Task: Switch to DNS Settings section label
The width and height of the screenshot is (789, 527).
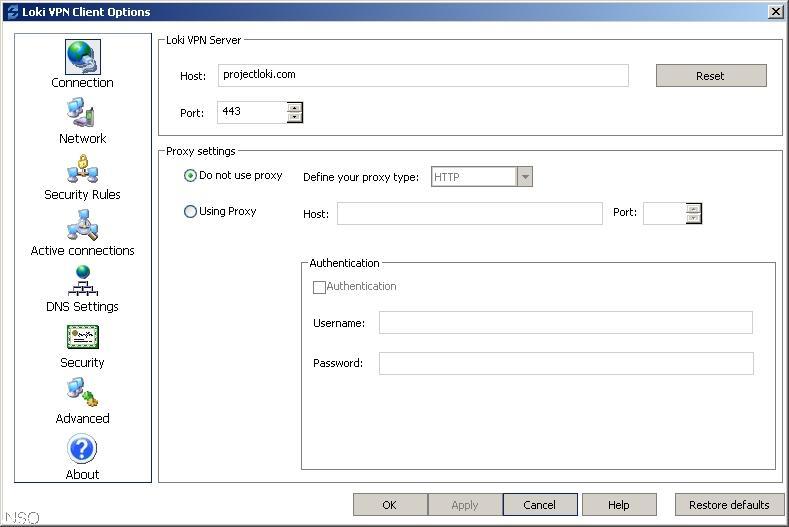Action: pos(83,307)
